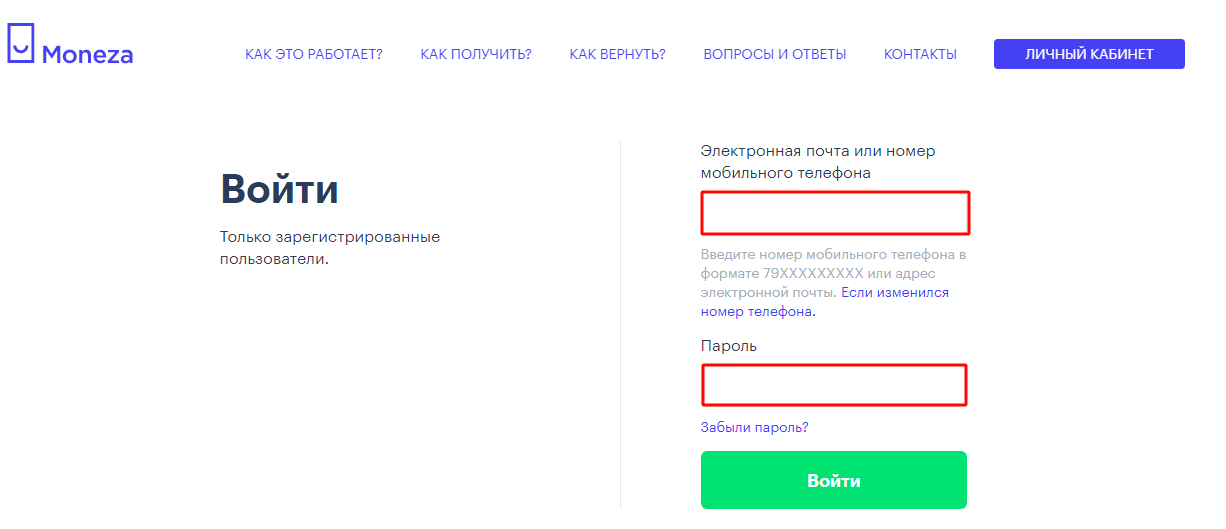Click the Только зарегистрированные пользователи text

click(330, 248)
